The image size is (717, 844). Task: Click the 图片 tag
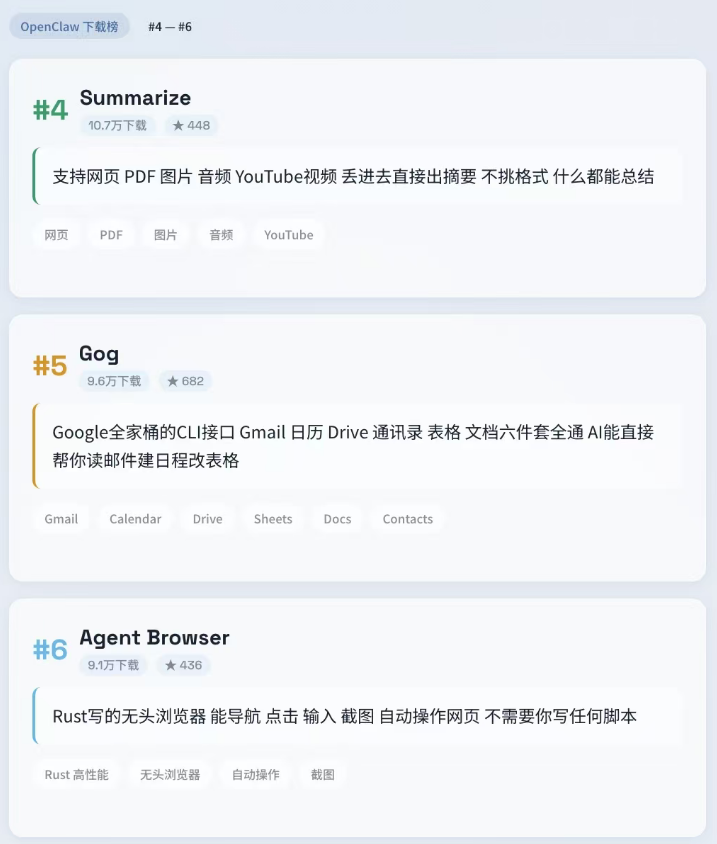166,235
